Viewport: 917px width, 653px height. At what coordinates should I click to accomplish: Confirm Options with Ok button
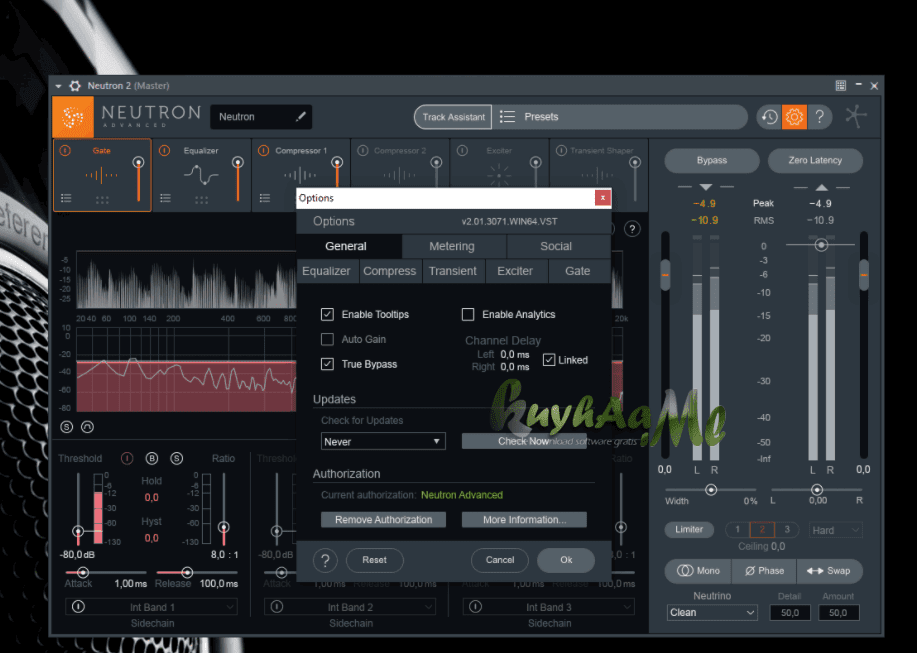tap(566, 560)
